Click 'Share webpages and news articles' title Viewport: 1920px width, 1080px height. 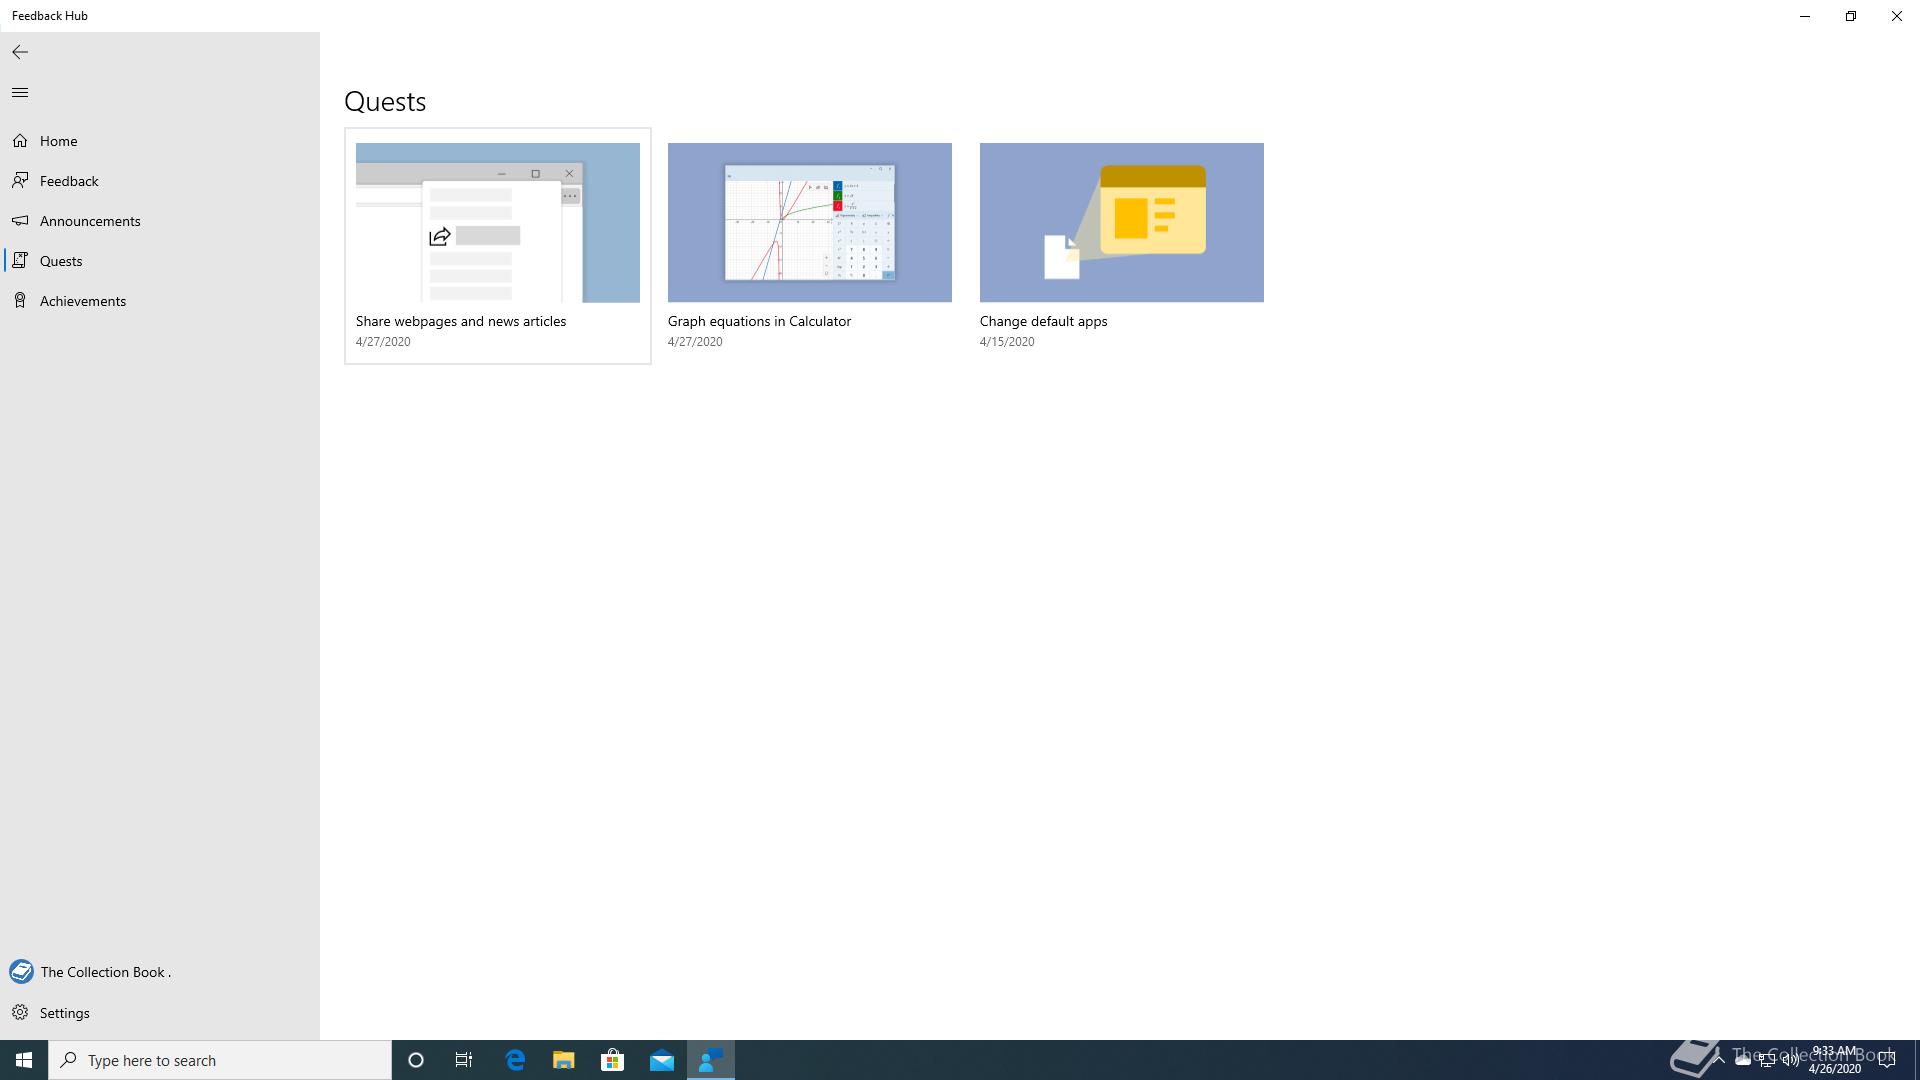pos(461,321)
